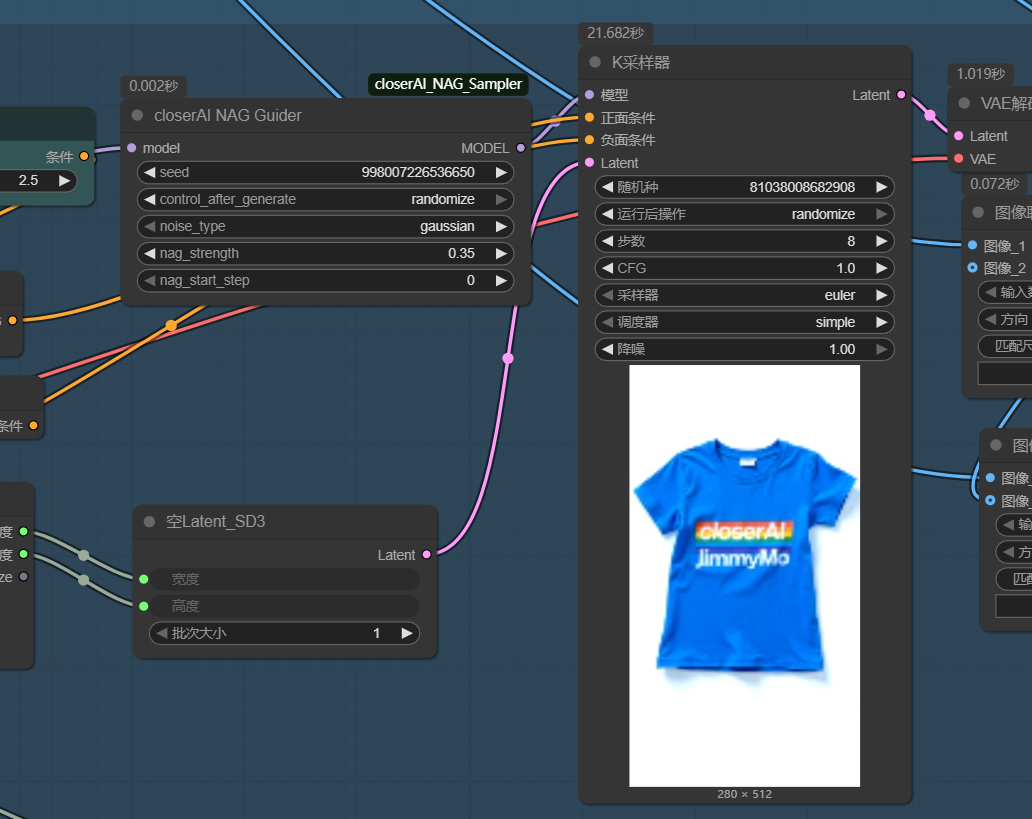Decrease the seed value with left arrow

[x=149, y=172]
